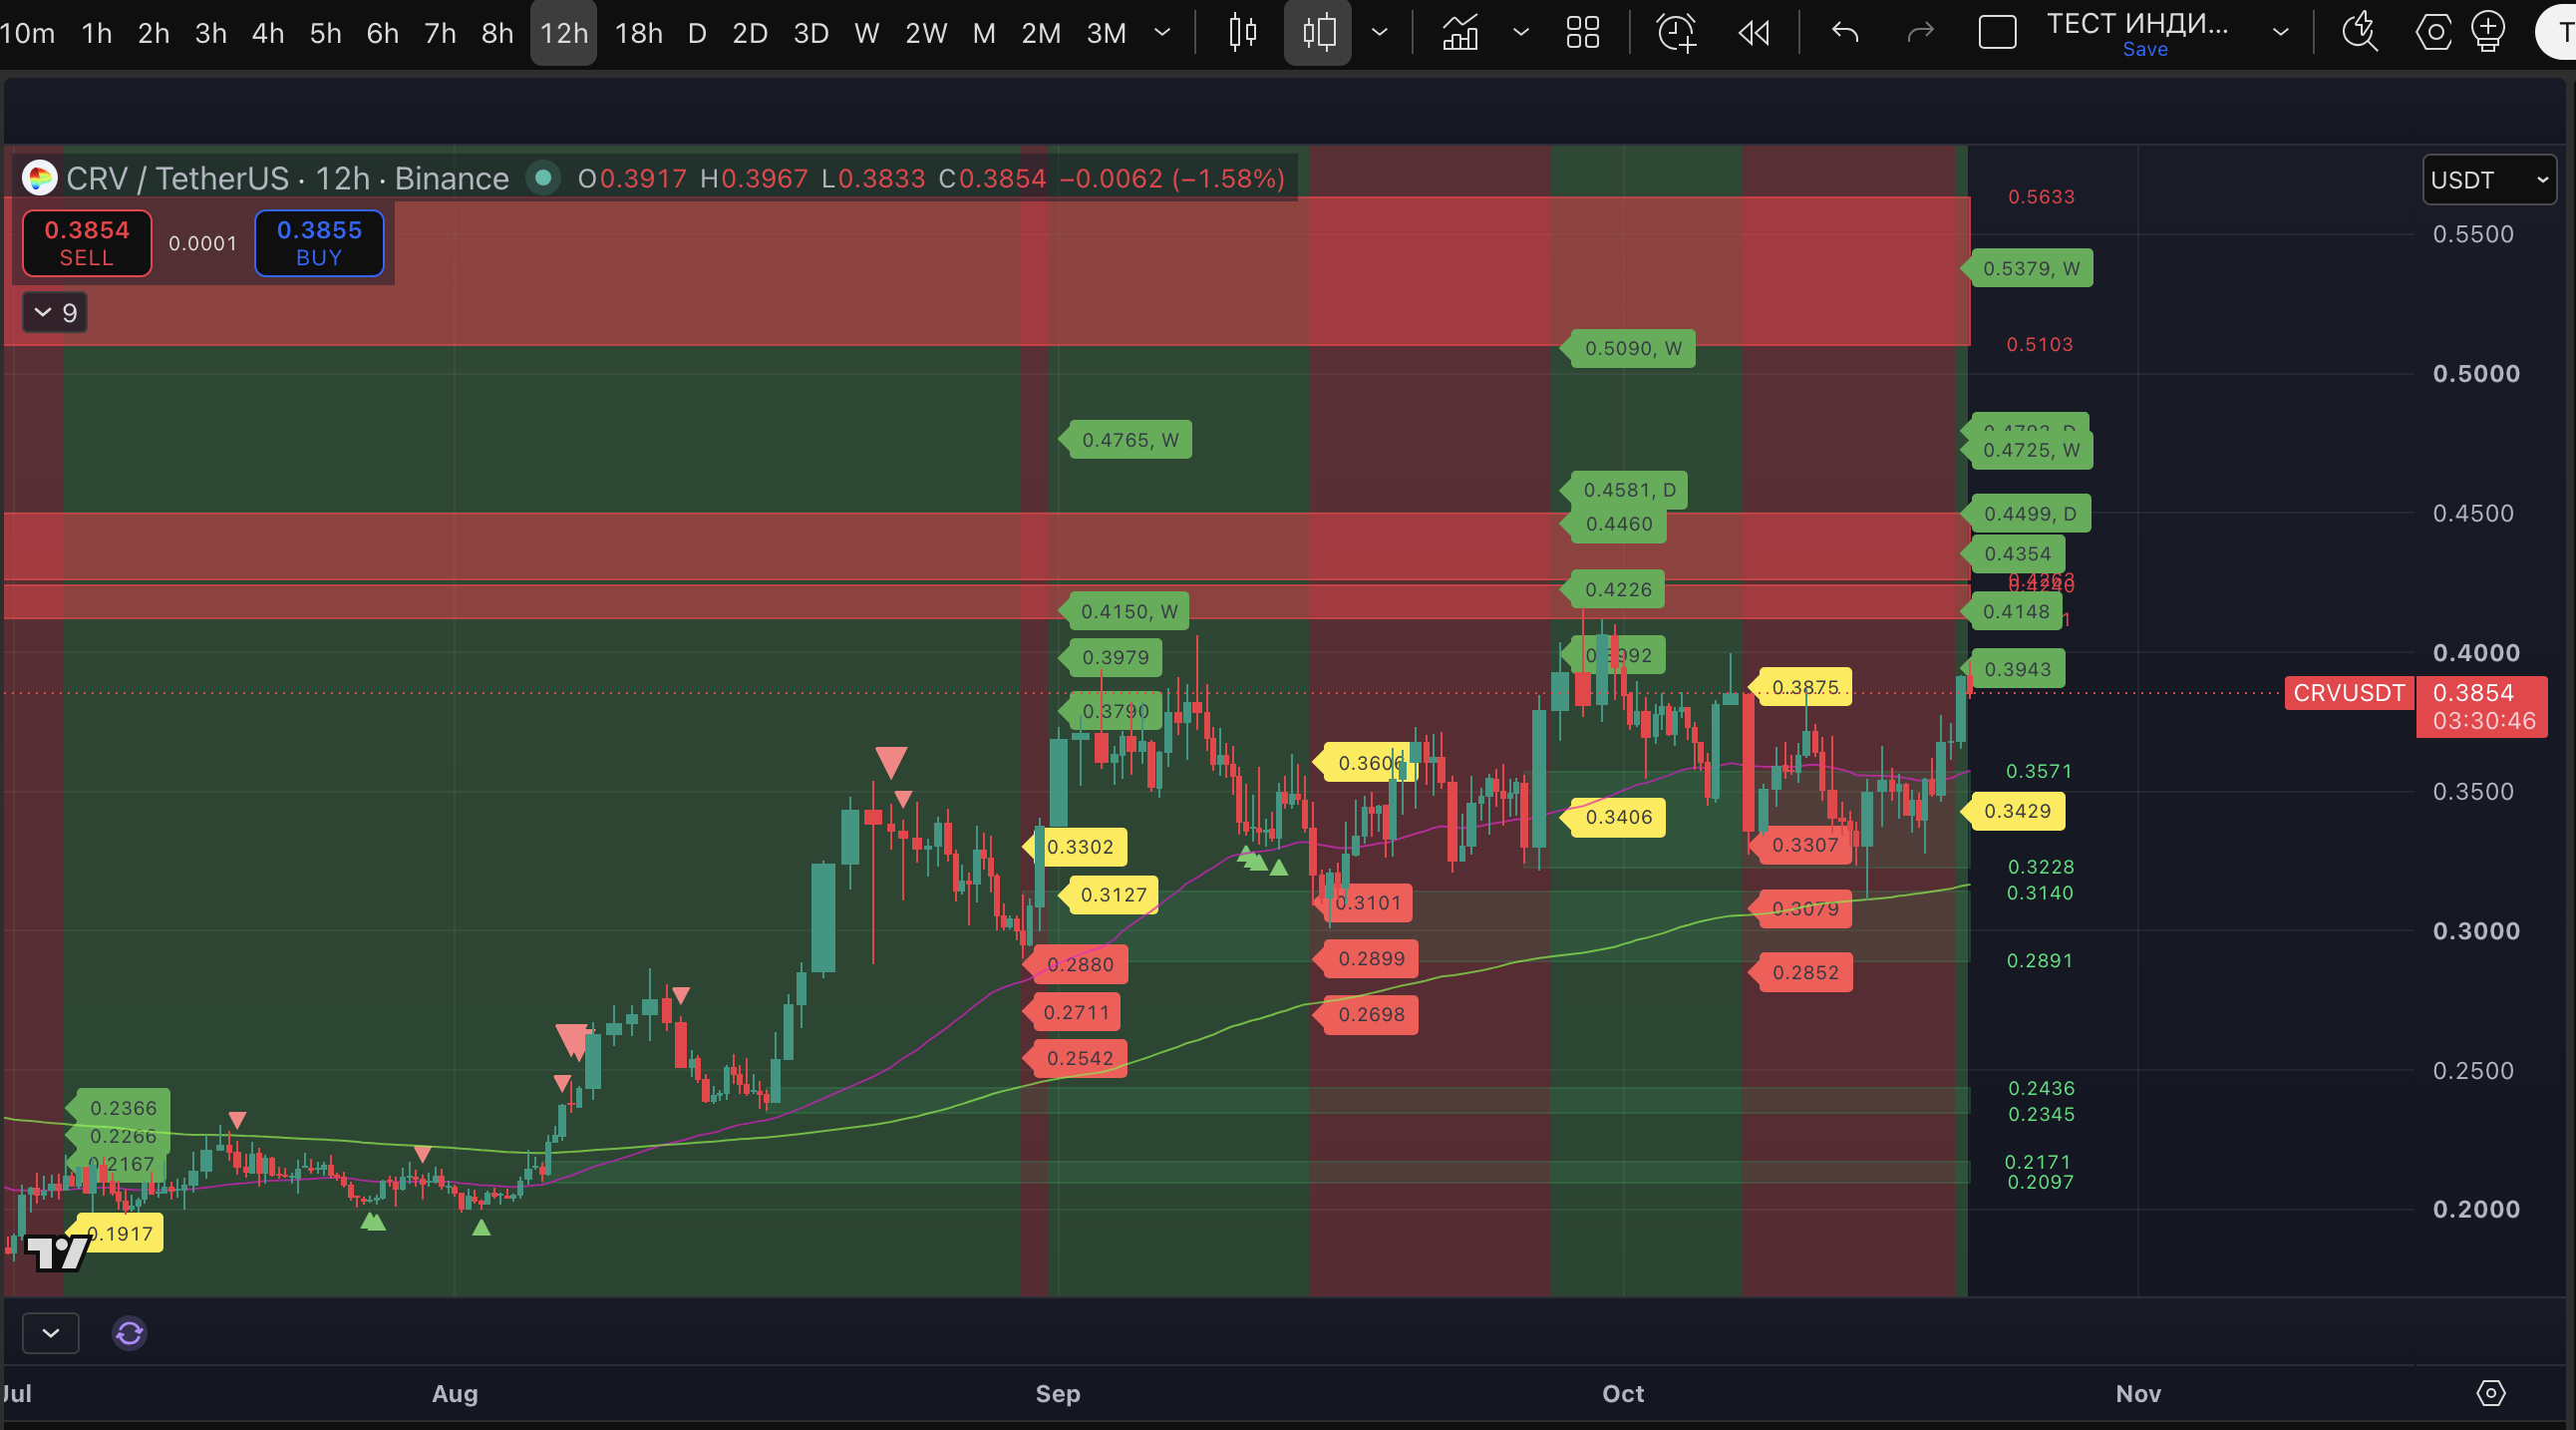Click the red 0.2852 level label
Image resolution: width=2576 pixels, height=1430 pixels.
pos(1805,972)
